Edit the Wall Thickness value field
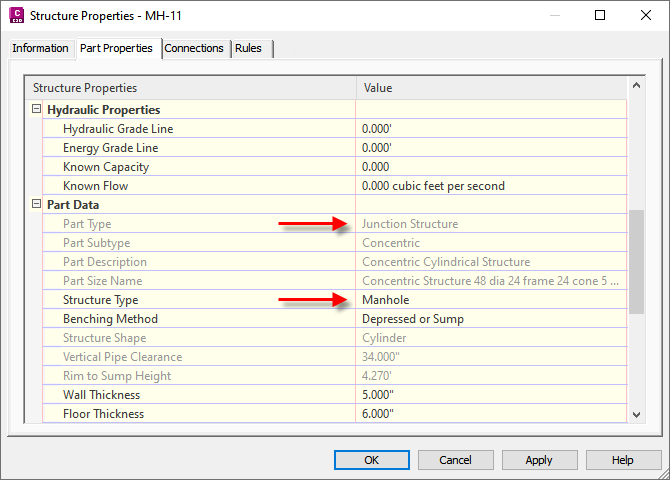 [490, 395]
